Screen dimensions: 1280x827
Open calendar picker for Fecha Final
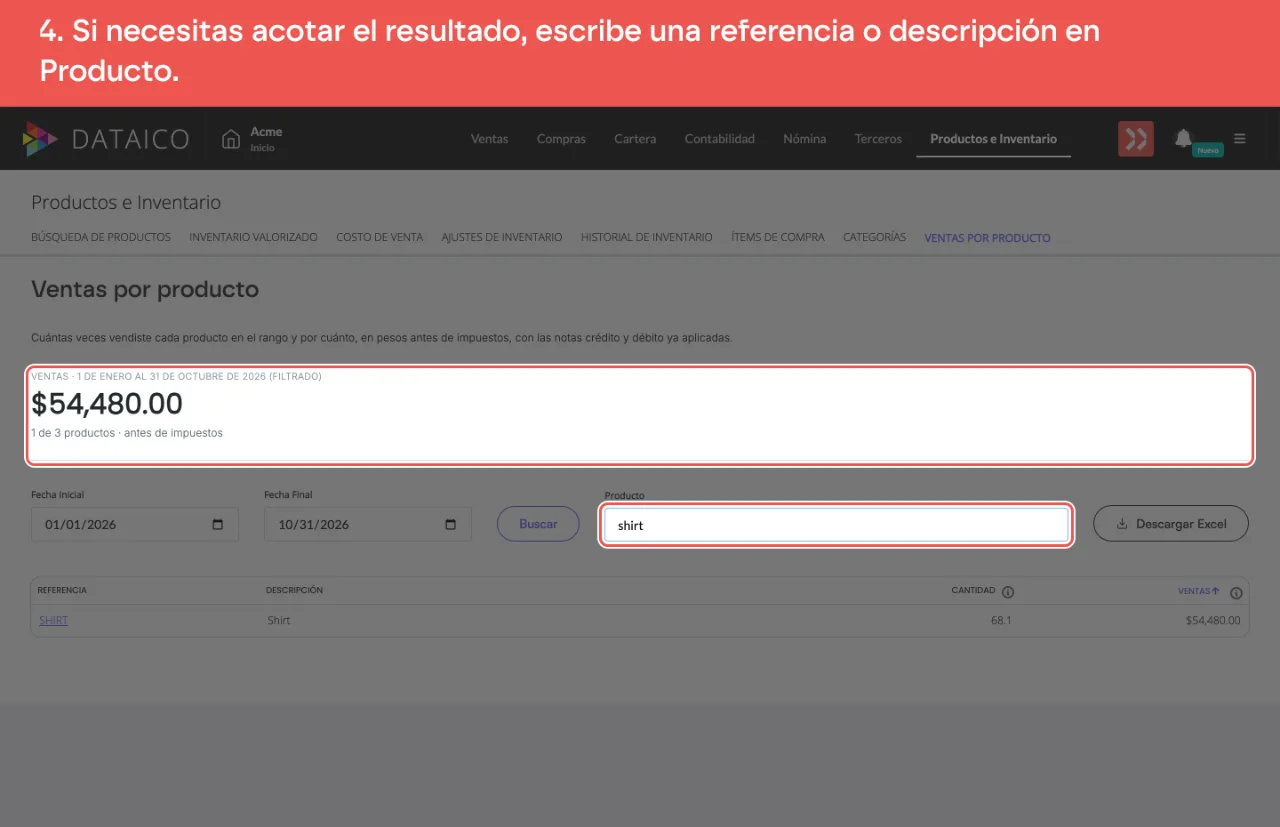pyautogui.click(x=451, y=525)
